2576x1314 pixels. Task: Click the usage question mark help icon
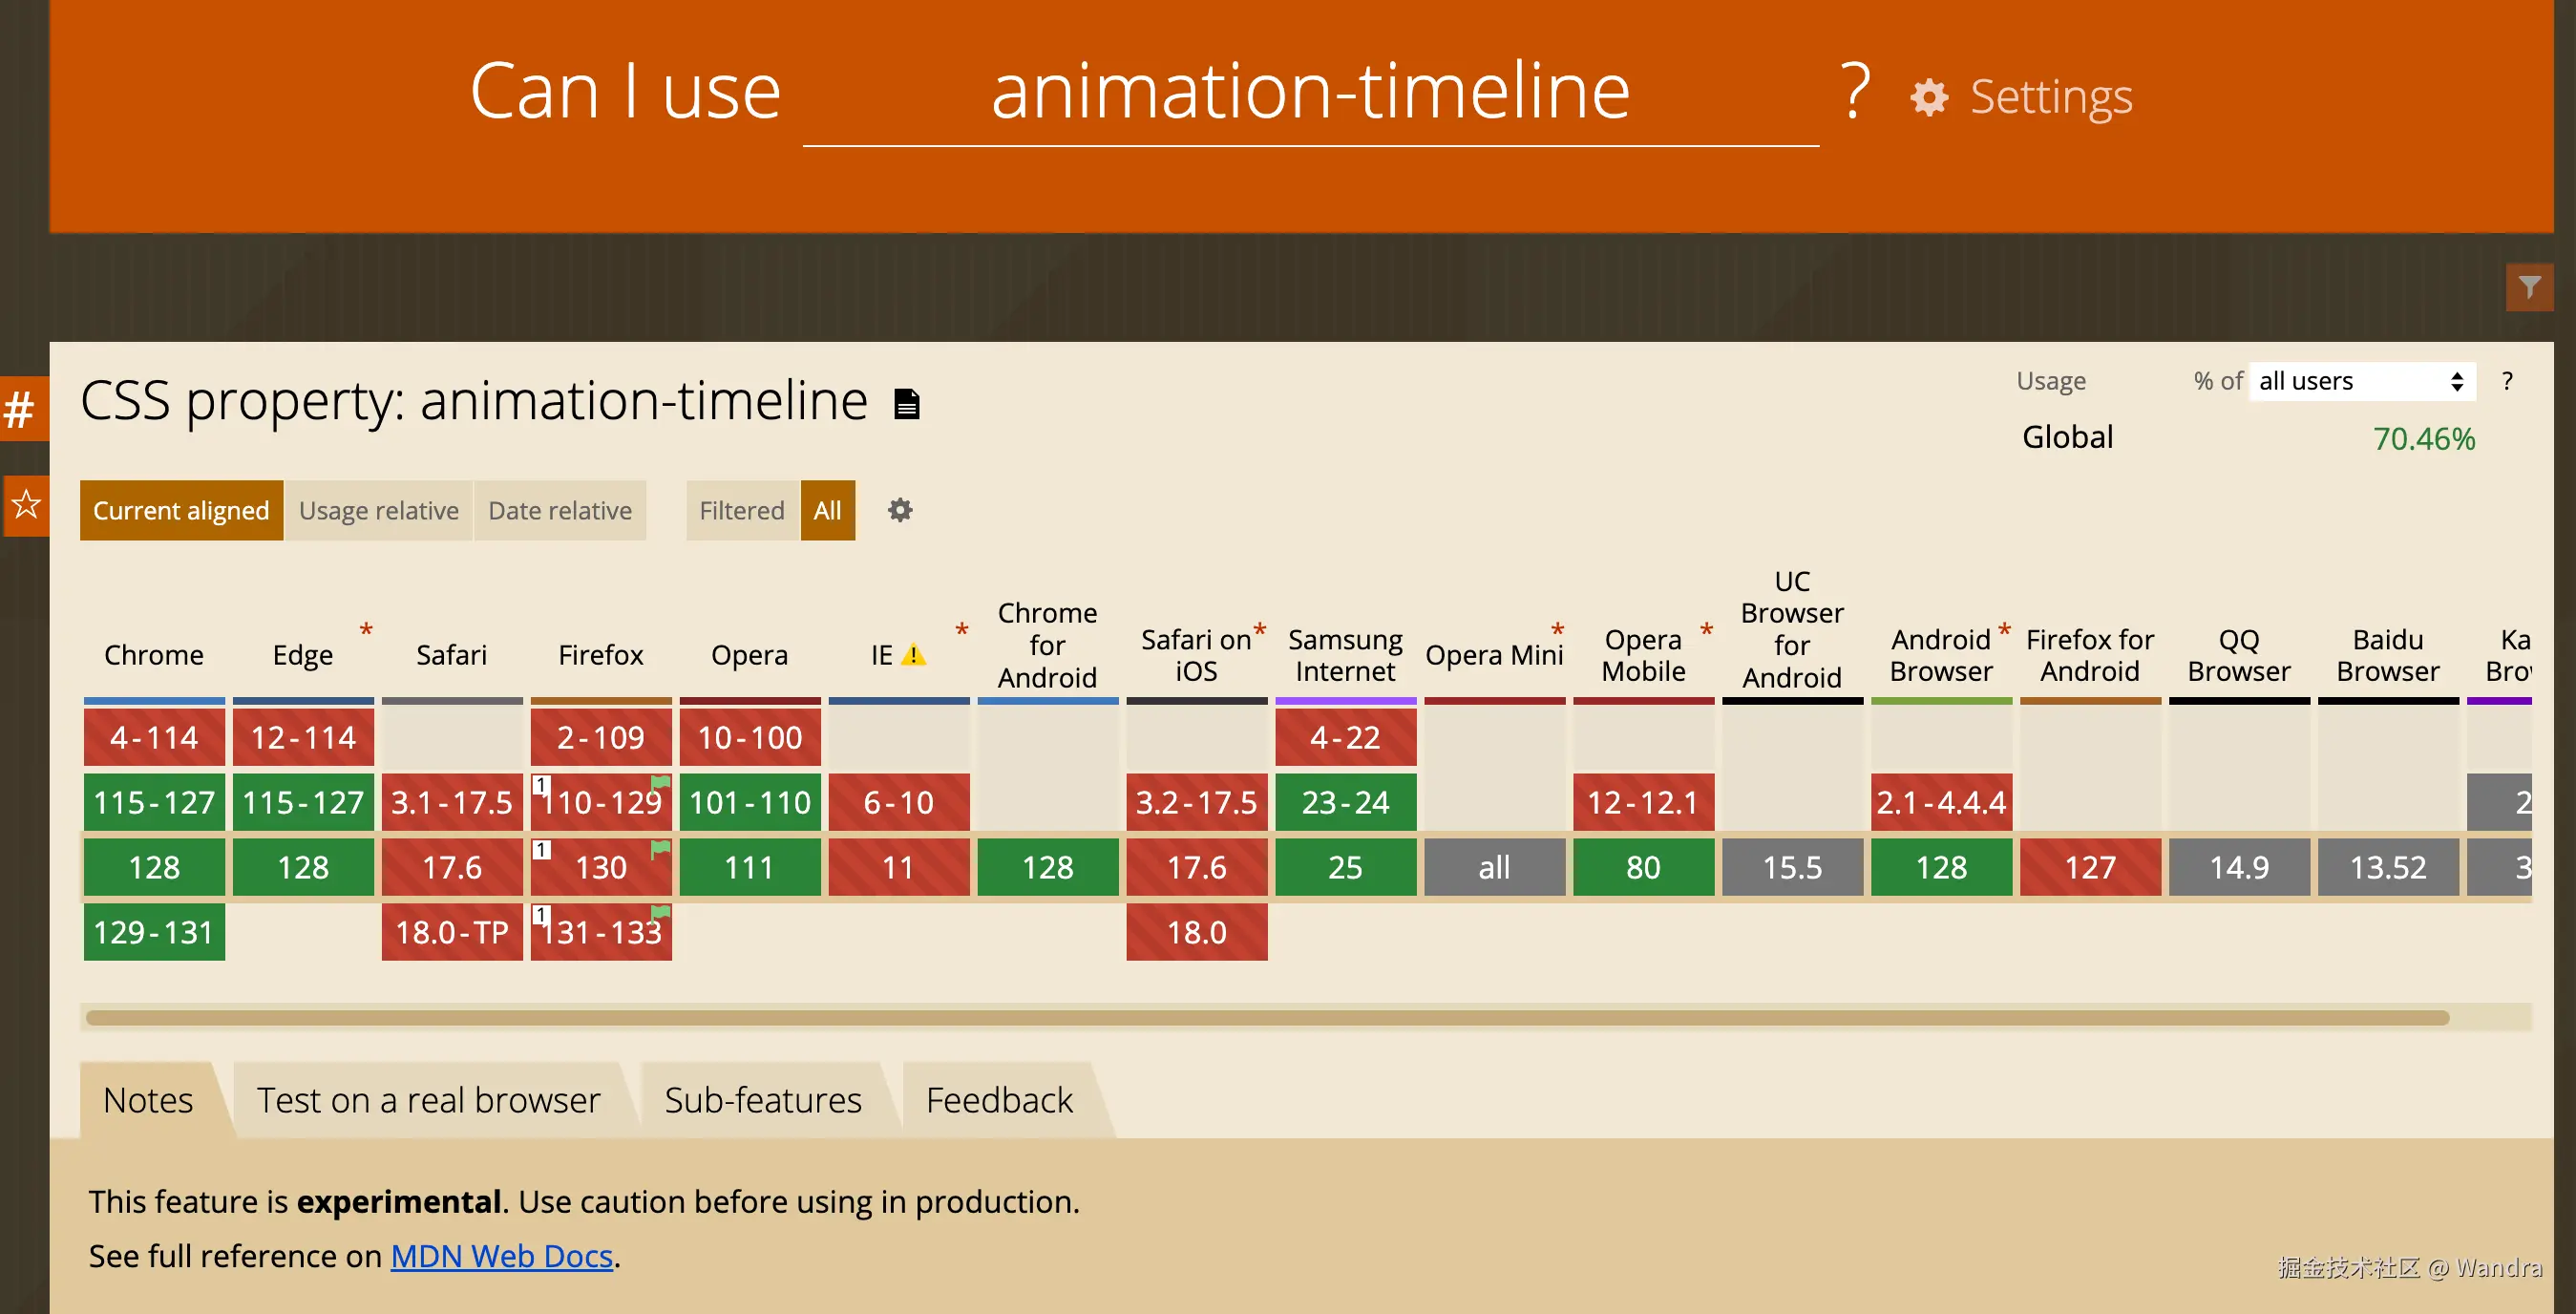2507,381
